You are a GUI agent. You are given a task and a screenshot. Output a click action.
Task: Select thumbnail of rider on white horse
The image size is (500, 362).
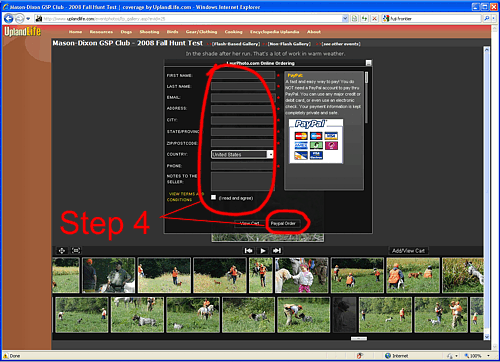193,315
